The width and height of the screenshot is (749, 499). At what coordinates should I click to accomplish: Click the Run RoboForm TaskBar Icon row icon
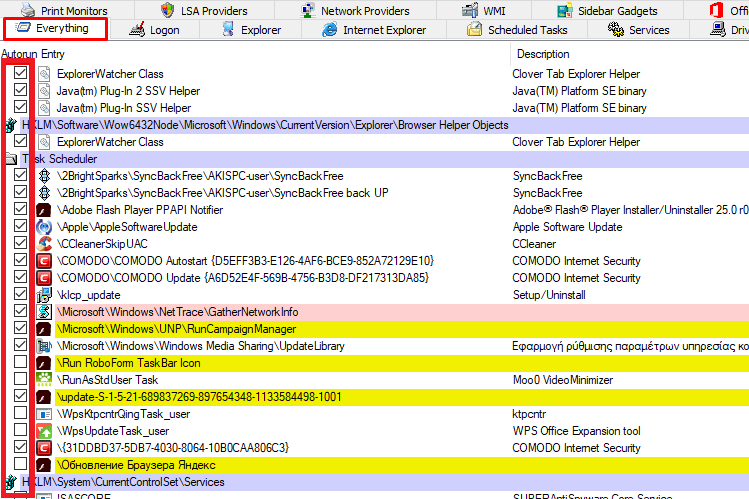click(x=44, y=363)
